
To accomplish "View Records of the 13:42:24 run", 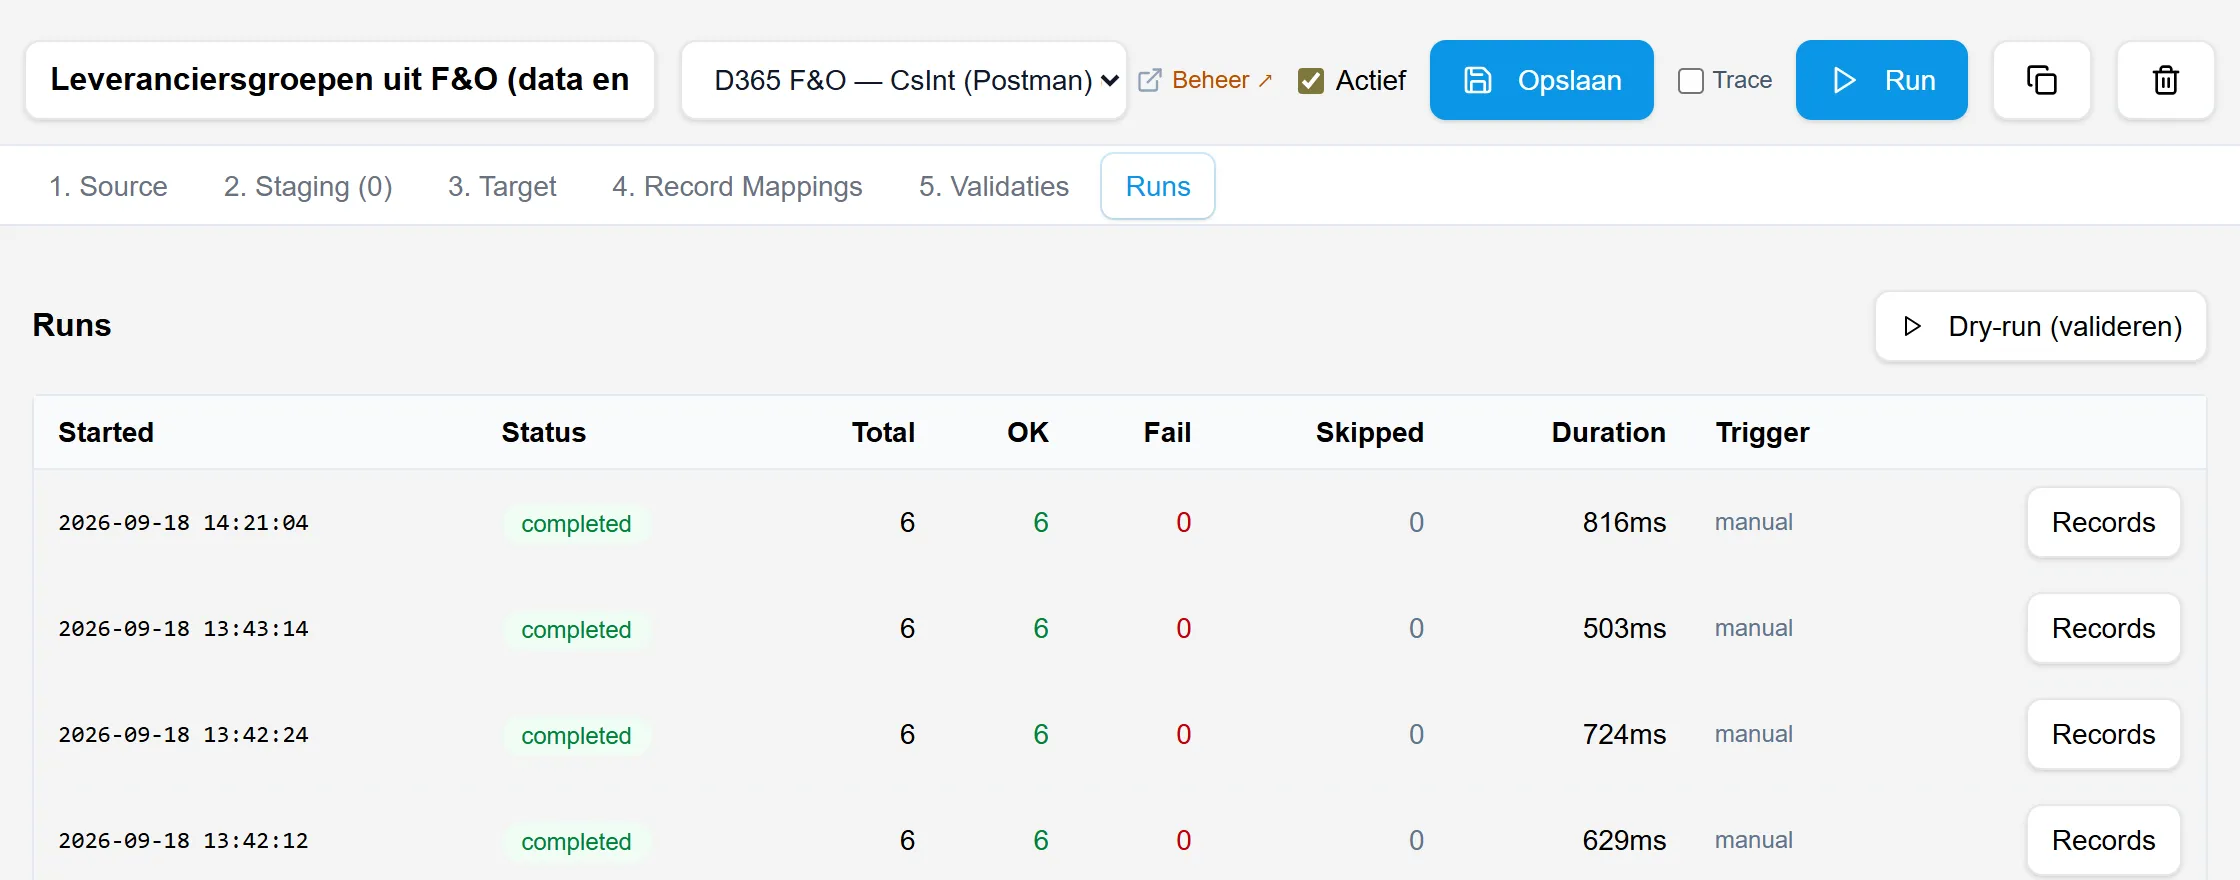I will tap(2103, 734).
